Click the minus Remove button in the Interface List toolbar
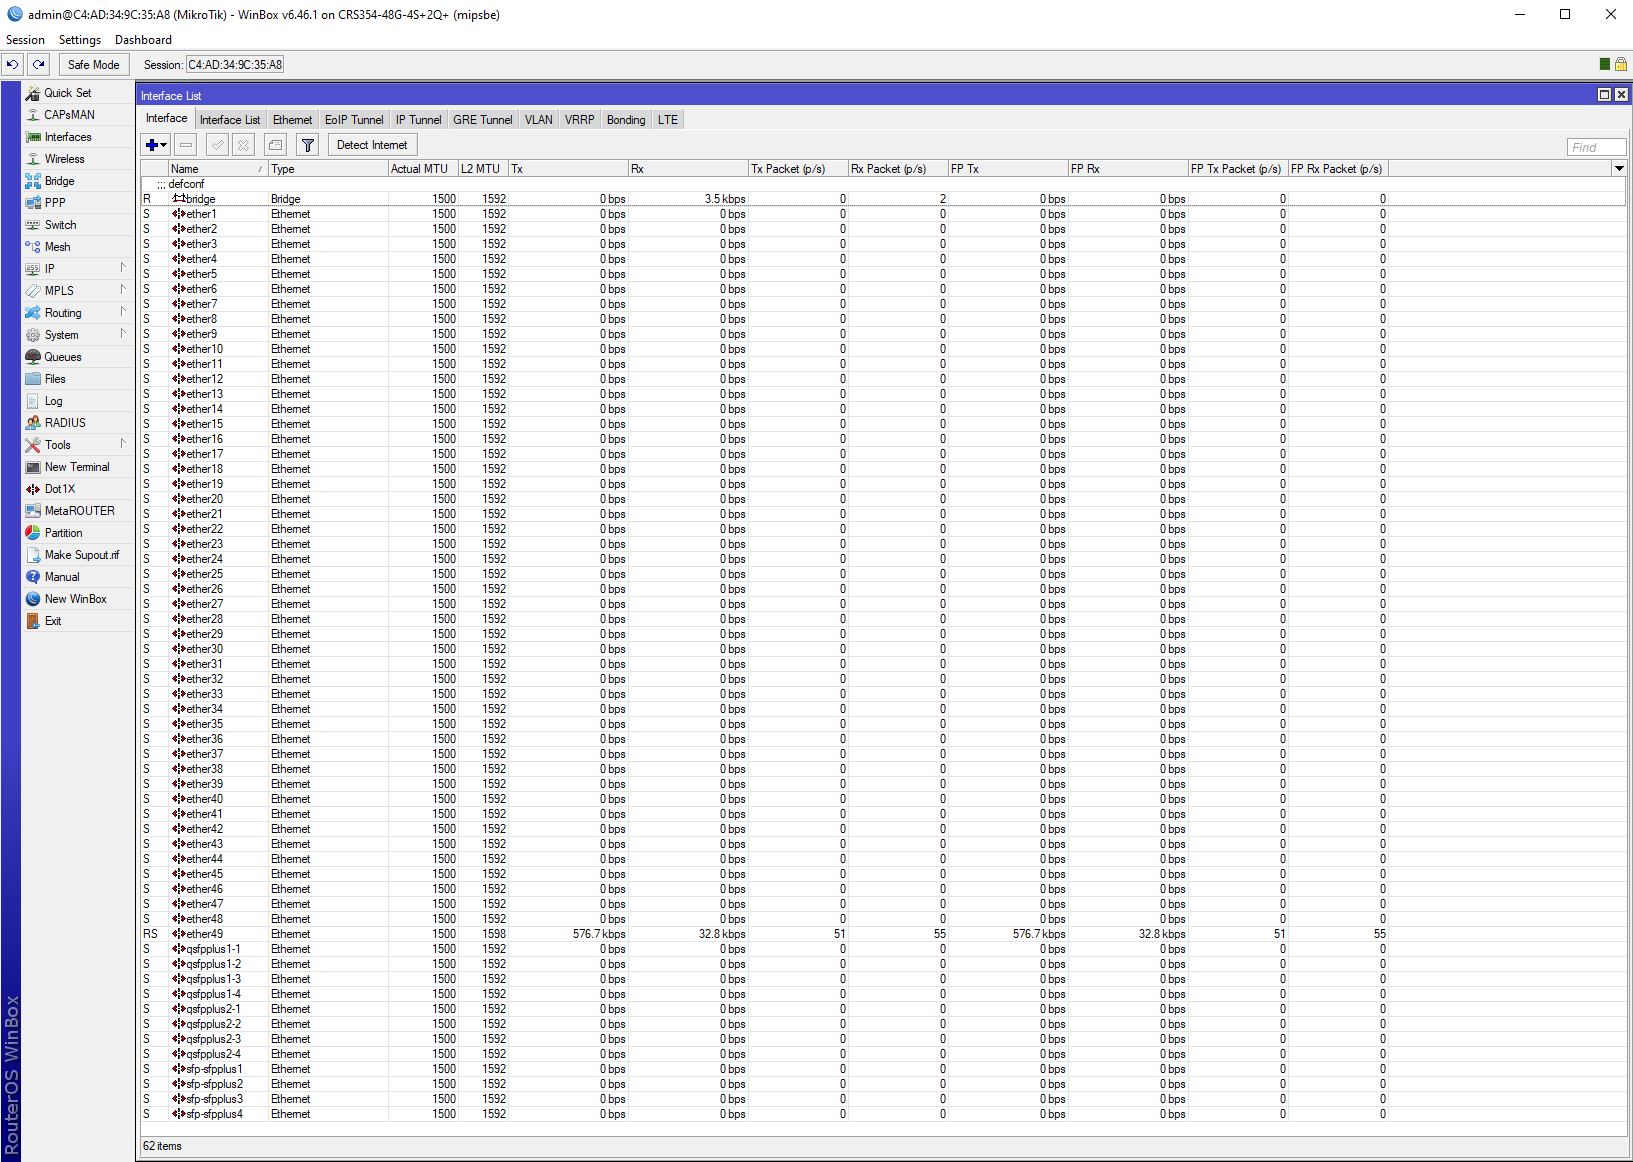This screenshot has height=1162, width=1633. (x=186, y=145)
